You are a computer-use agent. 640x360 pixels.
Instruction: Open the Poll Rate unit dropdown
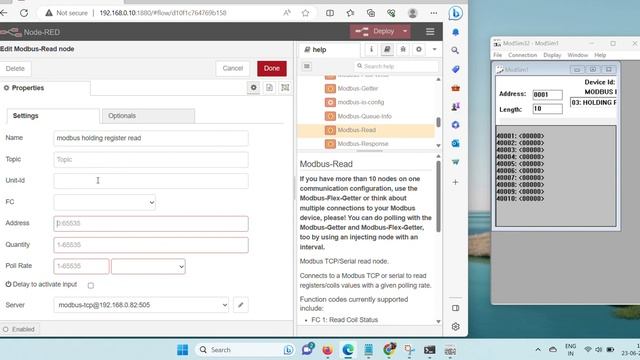coord(148,266)
